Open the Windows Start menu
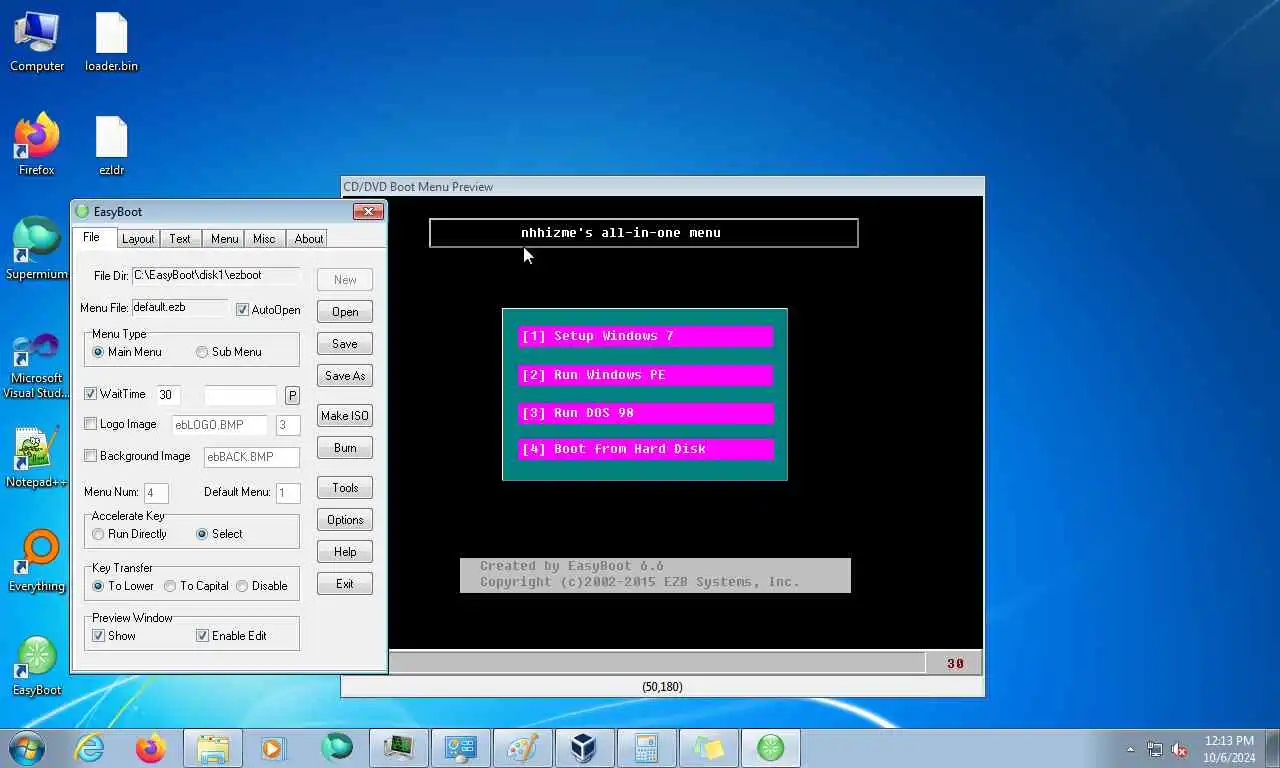Image resolution: width=1280 pixels, height=768 pixels. [26, 748]
